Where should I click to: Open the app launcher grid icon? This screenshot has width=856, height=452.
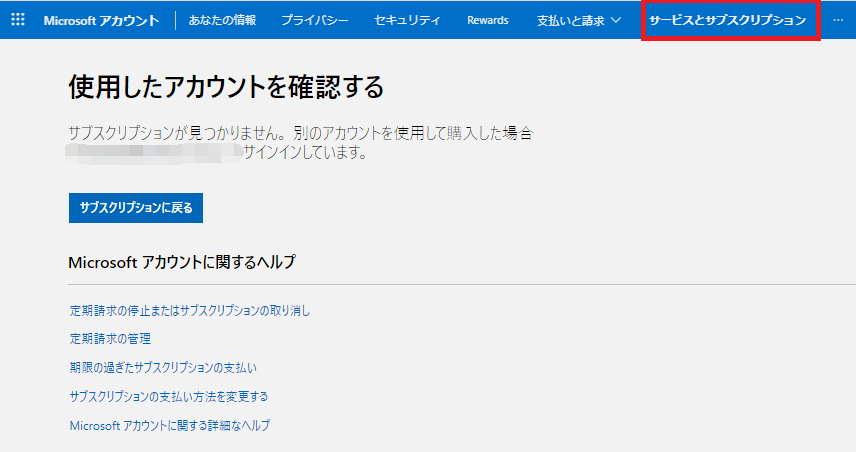[x=18, y=20]
